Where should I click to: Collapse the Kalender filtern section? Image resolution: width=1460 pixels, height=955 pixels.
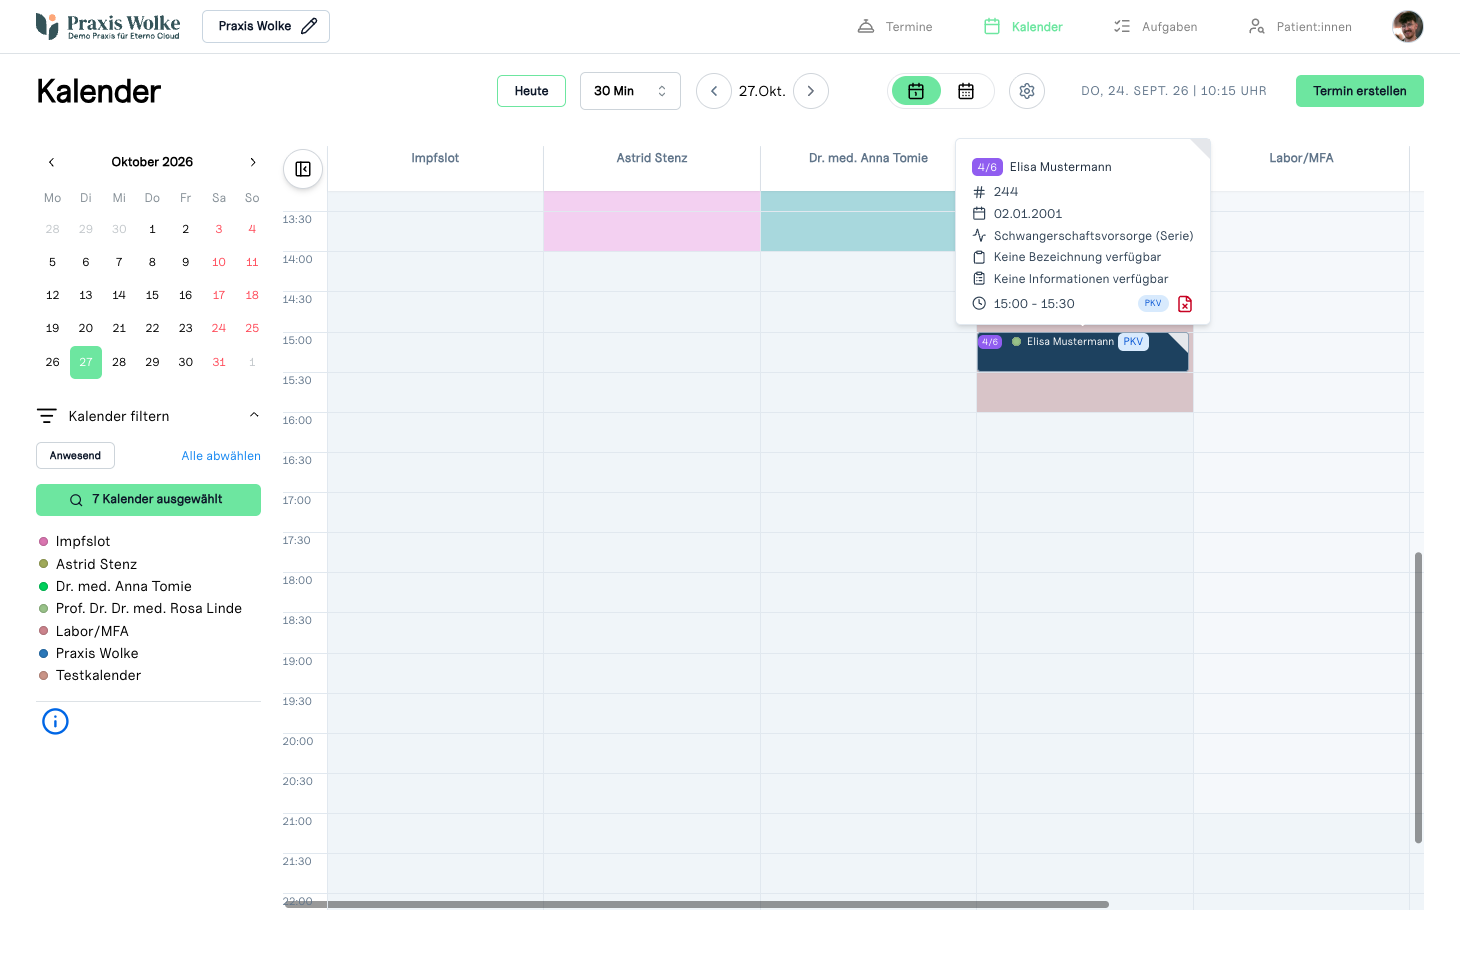tap(254, 416)
